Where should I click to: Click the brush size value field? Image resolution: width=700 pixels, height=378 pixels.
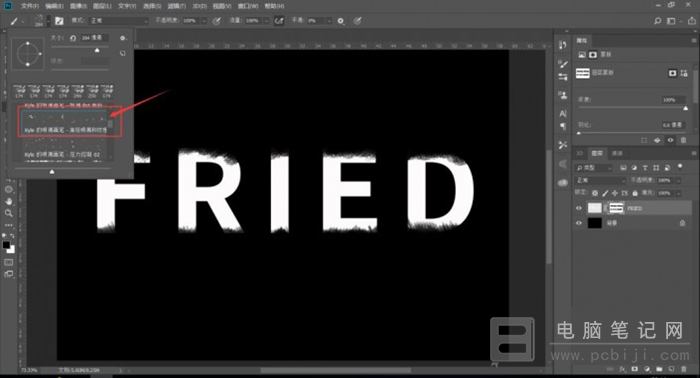[94, 38]
